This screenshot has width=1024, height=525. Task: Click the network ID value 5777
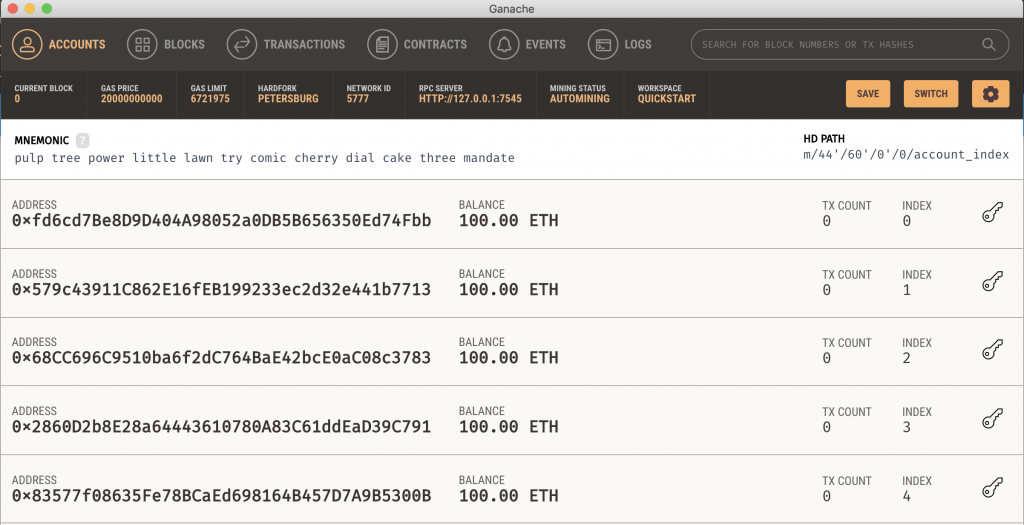pyautogui.click(x=358, y=99)
